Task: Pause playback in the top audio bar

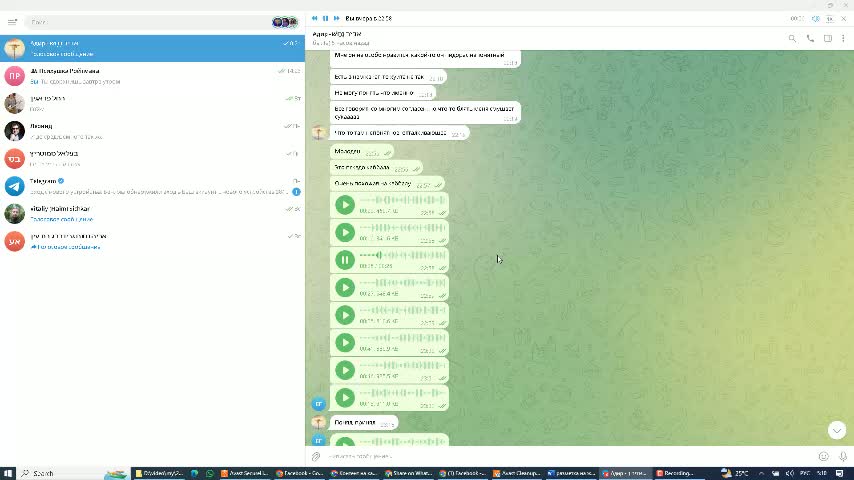Action: [325, 18]
